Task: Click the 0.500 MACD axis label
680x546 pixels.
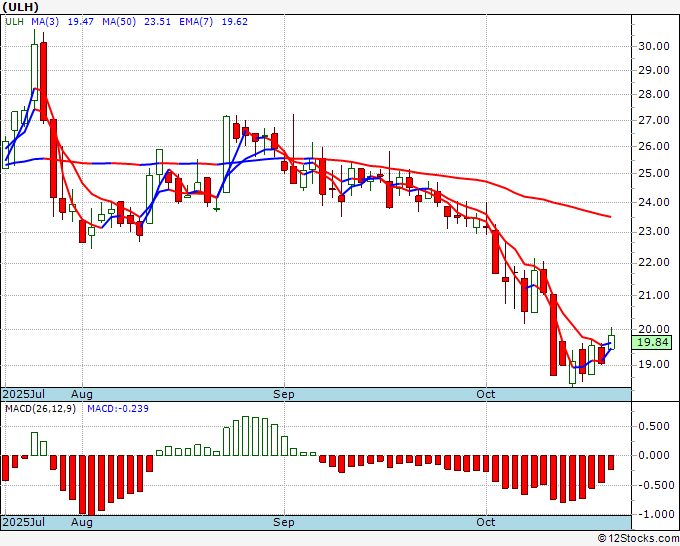Action: click(654, 426)
